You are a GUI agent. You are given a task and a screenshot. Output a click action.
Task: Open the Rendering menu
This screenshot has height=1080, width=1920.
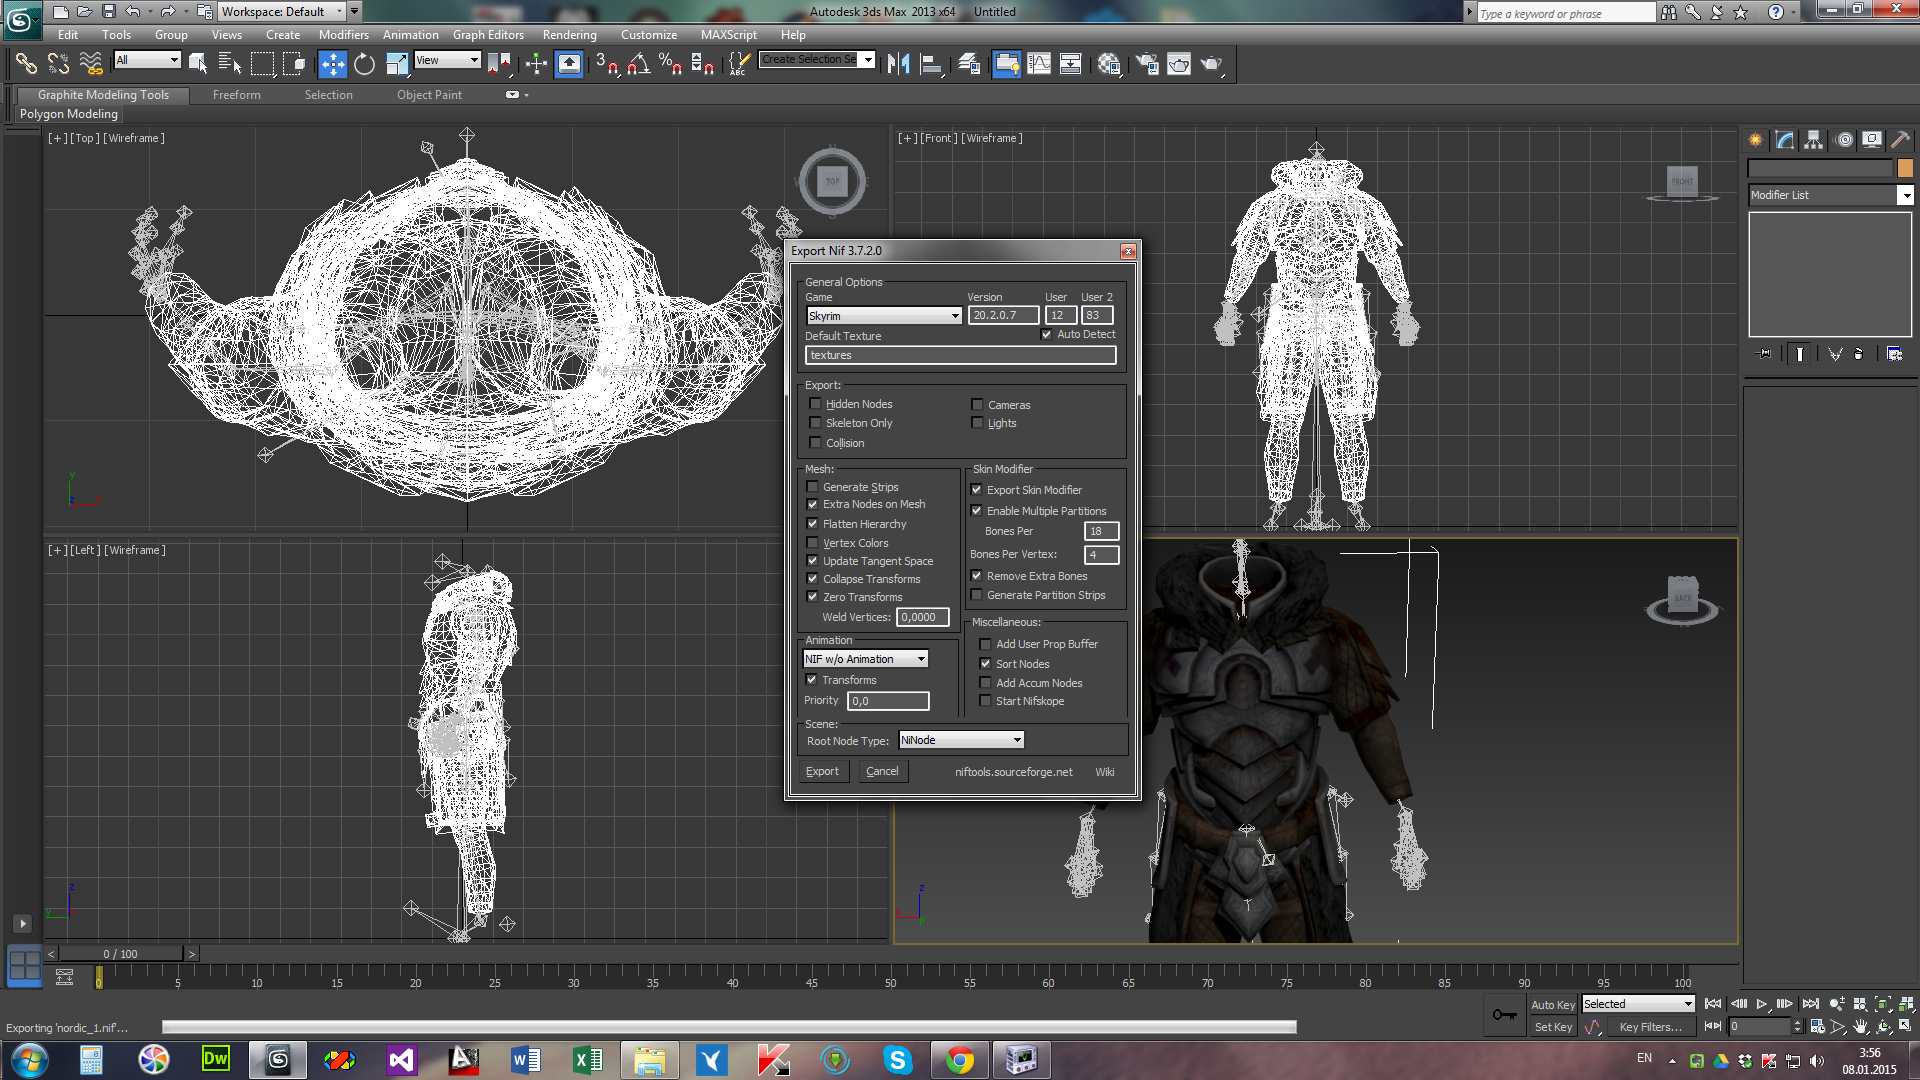(x=569, y=35)
